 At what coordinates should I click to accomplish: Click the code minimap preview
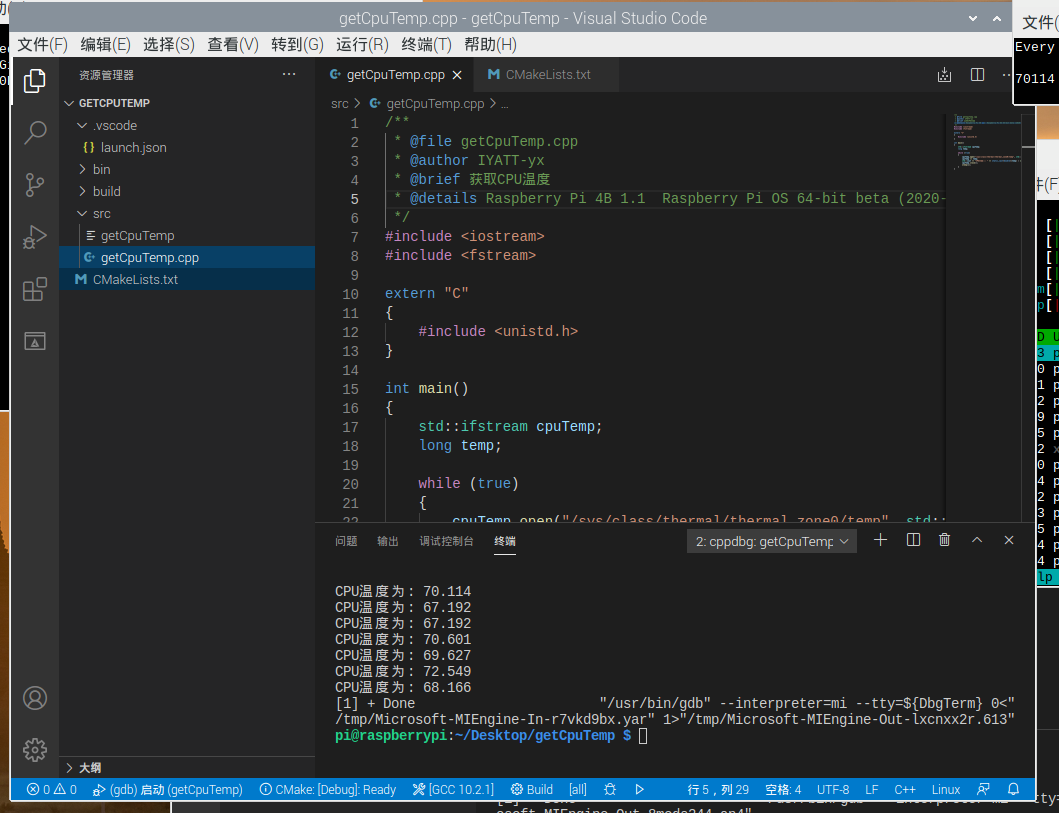coord(986,142)
